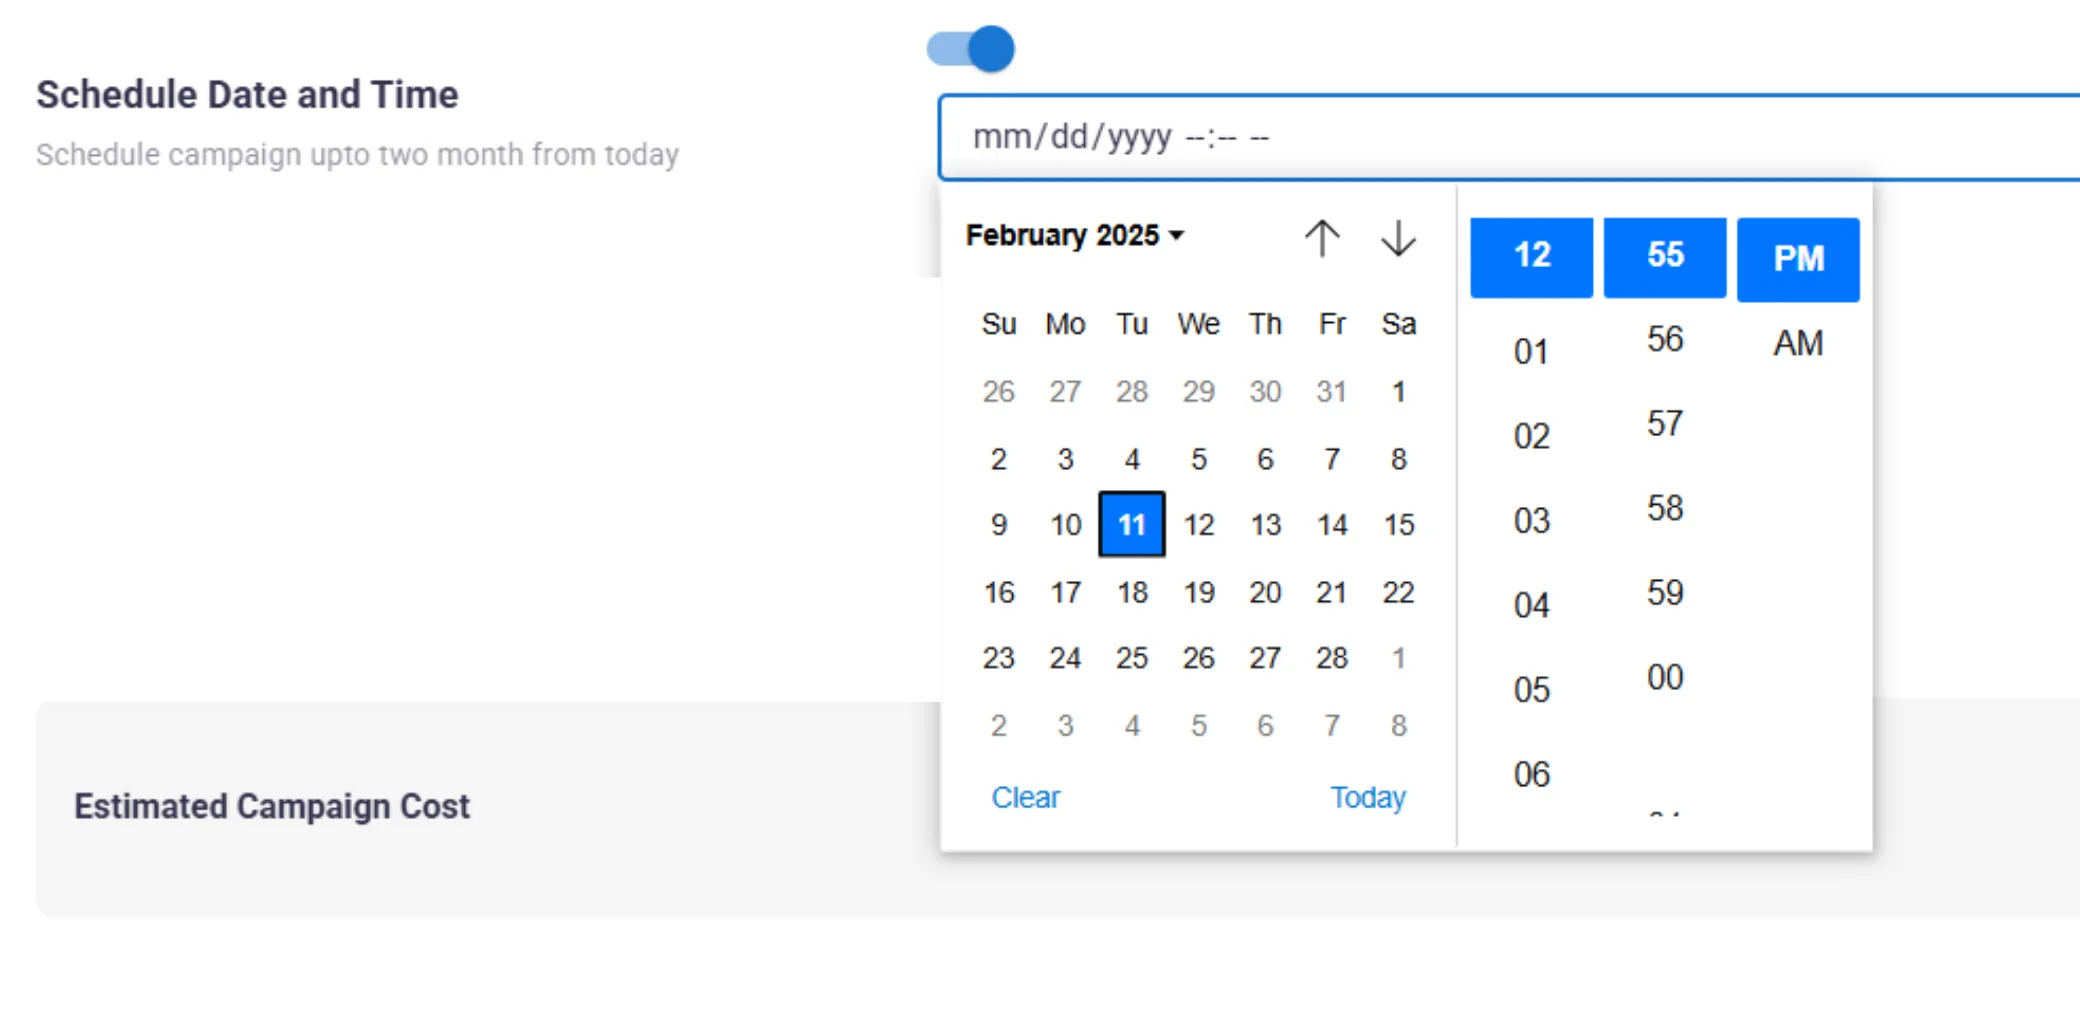Viewport: 2080px width, 1010px height.
Task: Choose hour 06 in the time list
Action: (x=1531, y=774)
